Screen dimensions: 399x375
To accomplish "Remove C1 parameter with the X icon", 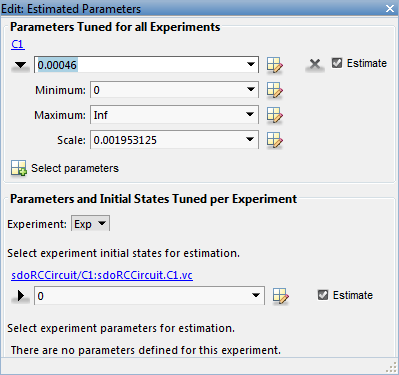I will point(315,64).
